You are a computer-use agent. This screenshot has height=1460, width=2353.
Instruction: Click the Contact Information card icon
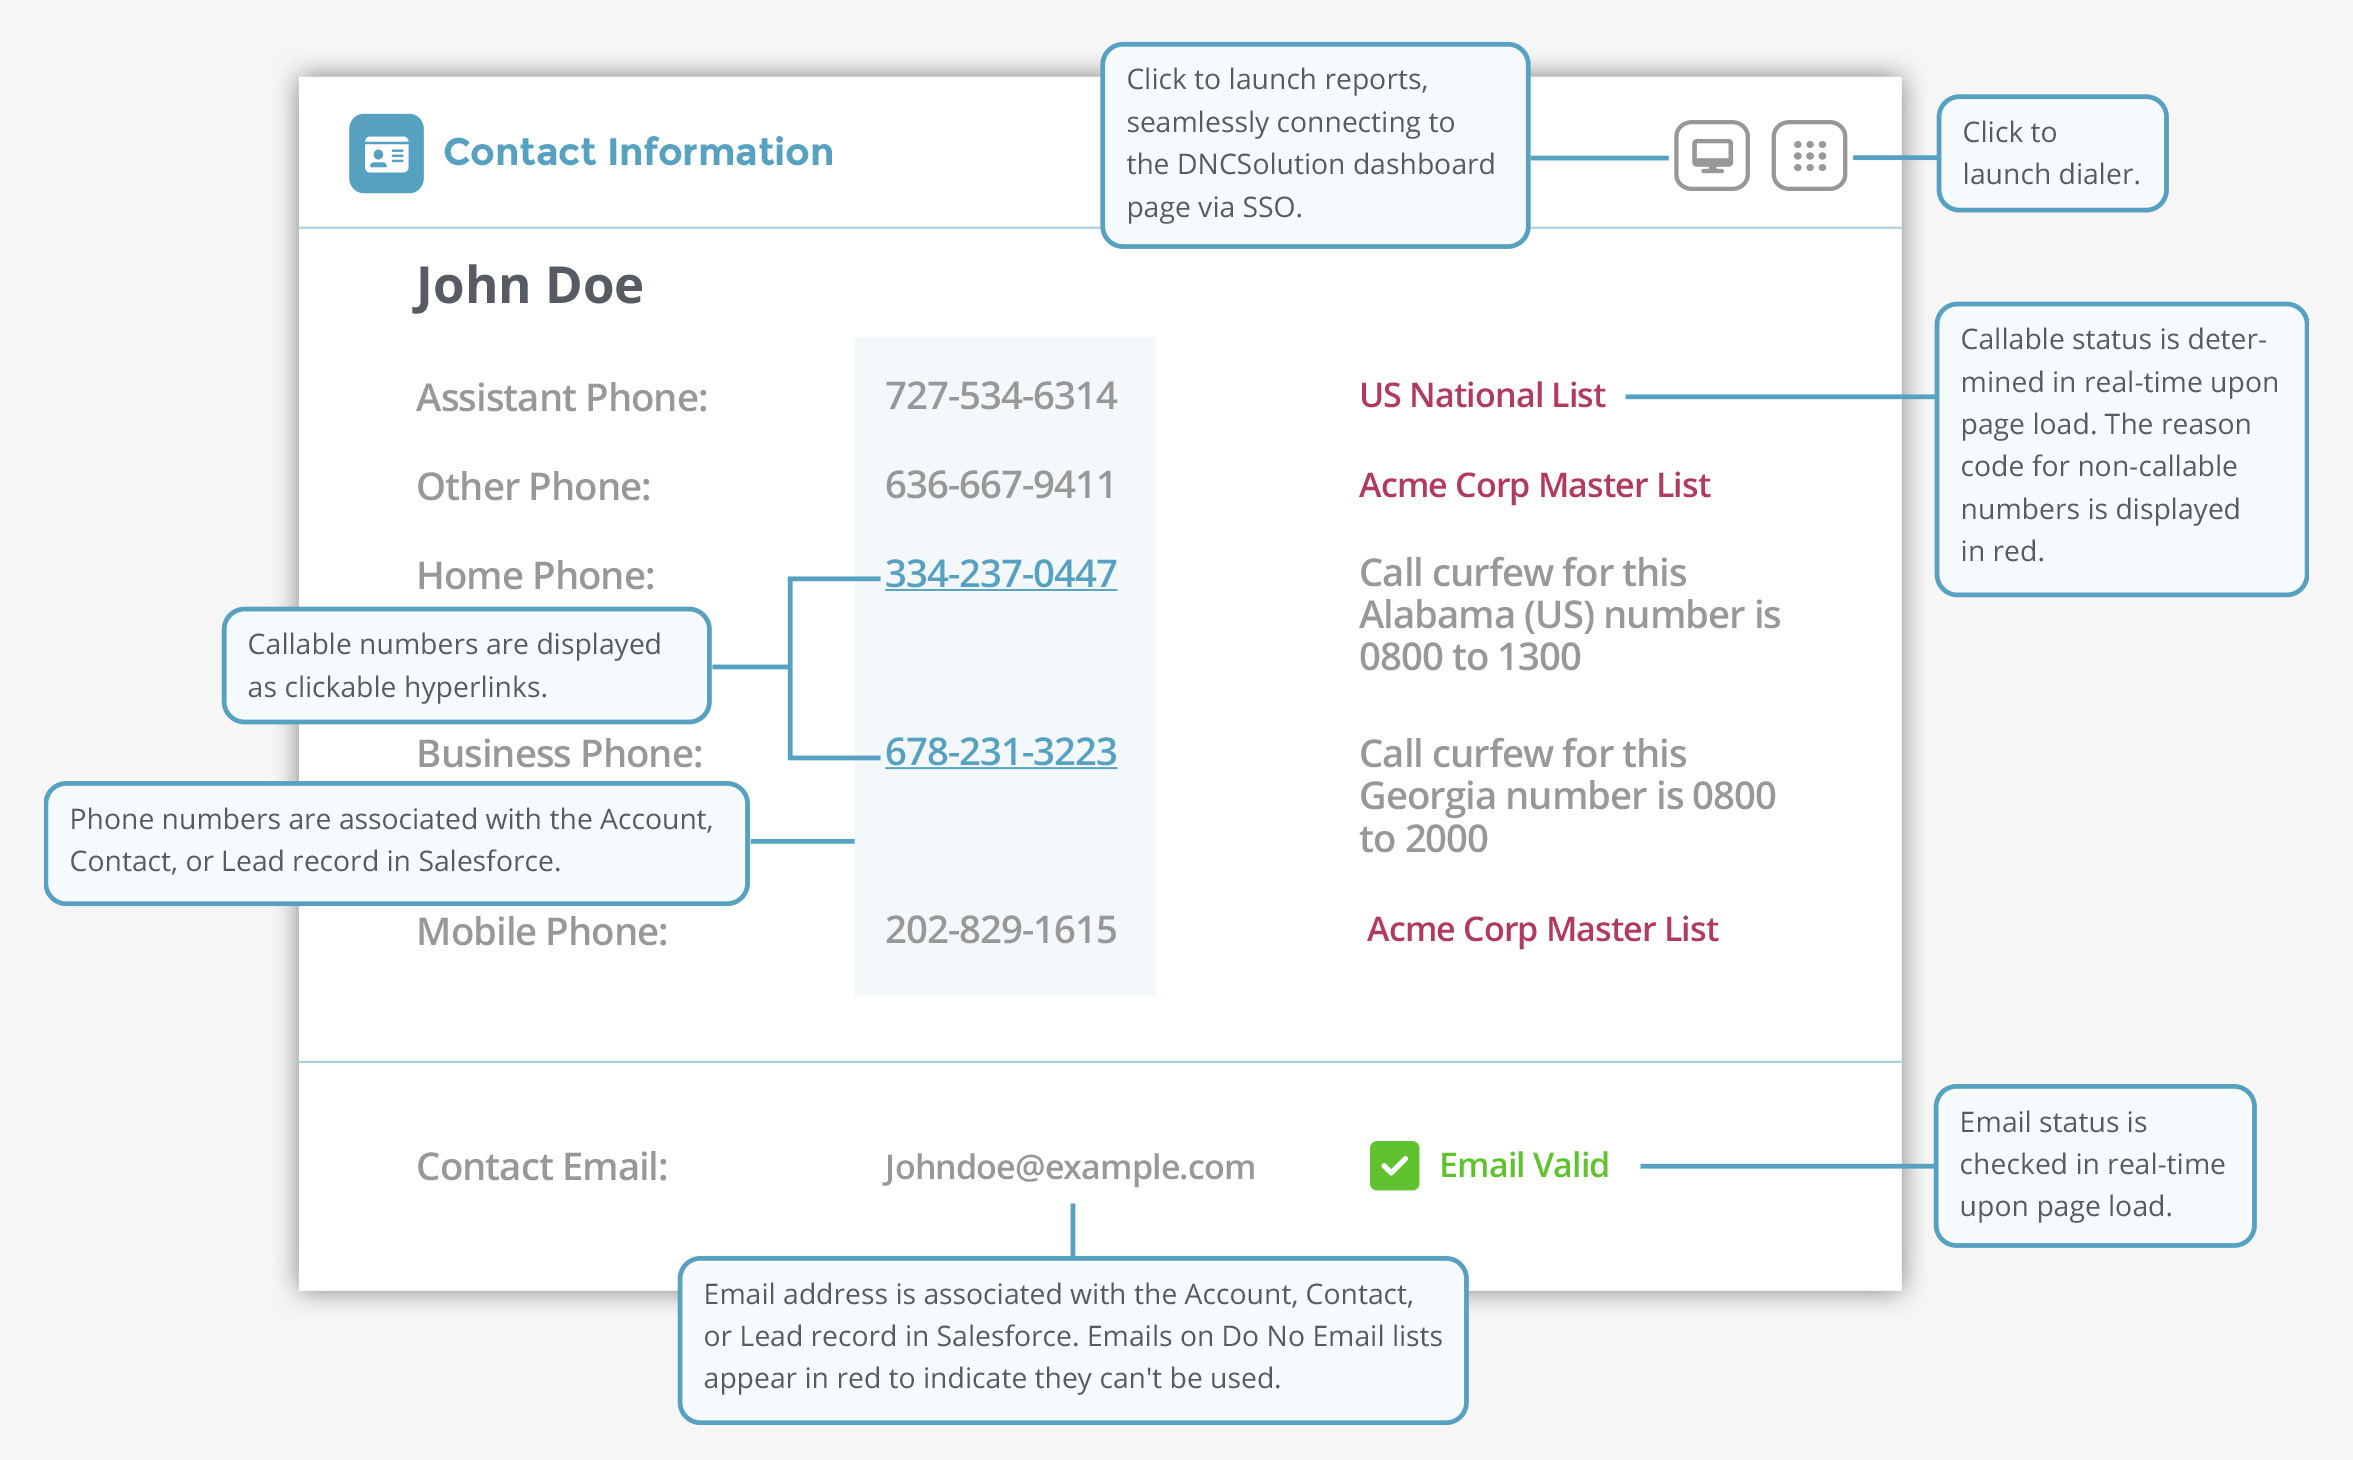(x=386, y=154)
